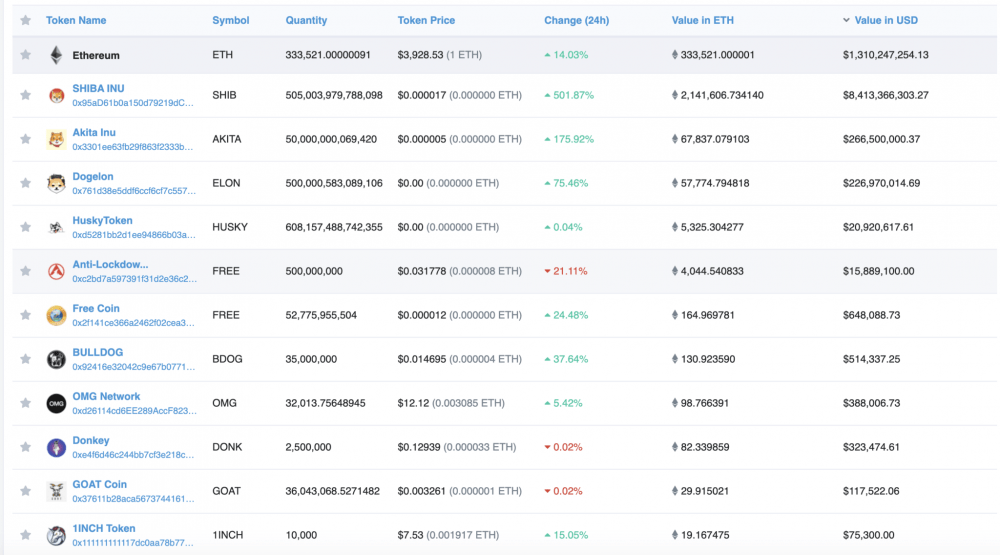
Task: Select HUSKY quantity 608,157,488,742,355
Action: [x=334, y=227]
